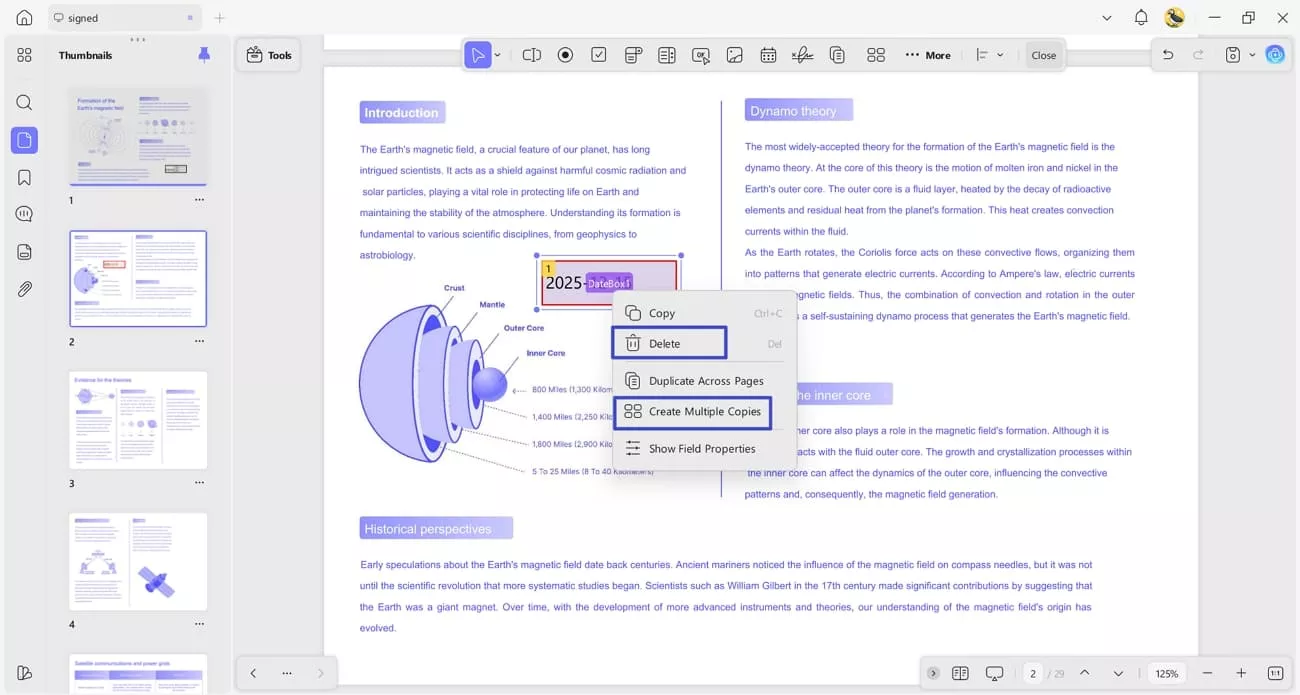This screenshot has width=1300, height=695.
Task: Click the save icon
Action: (1233, 55)
